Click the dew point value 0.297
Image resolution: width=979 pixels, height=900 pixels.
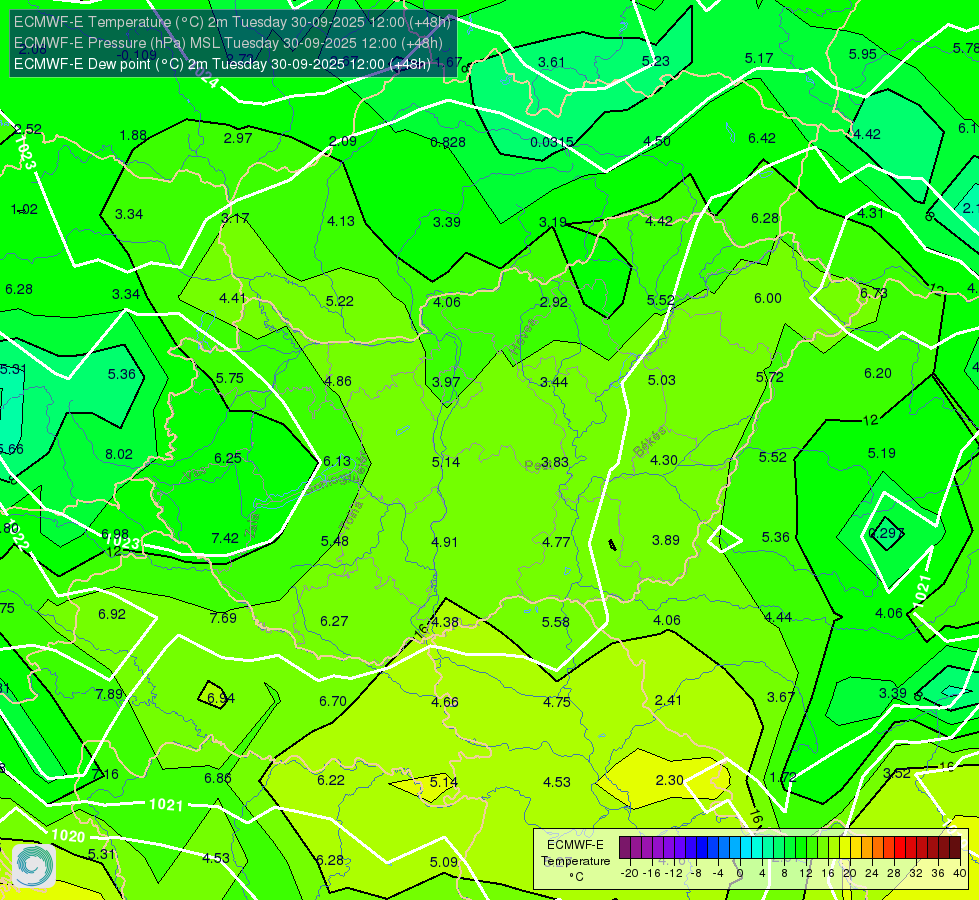887,533
